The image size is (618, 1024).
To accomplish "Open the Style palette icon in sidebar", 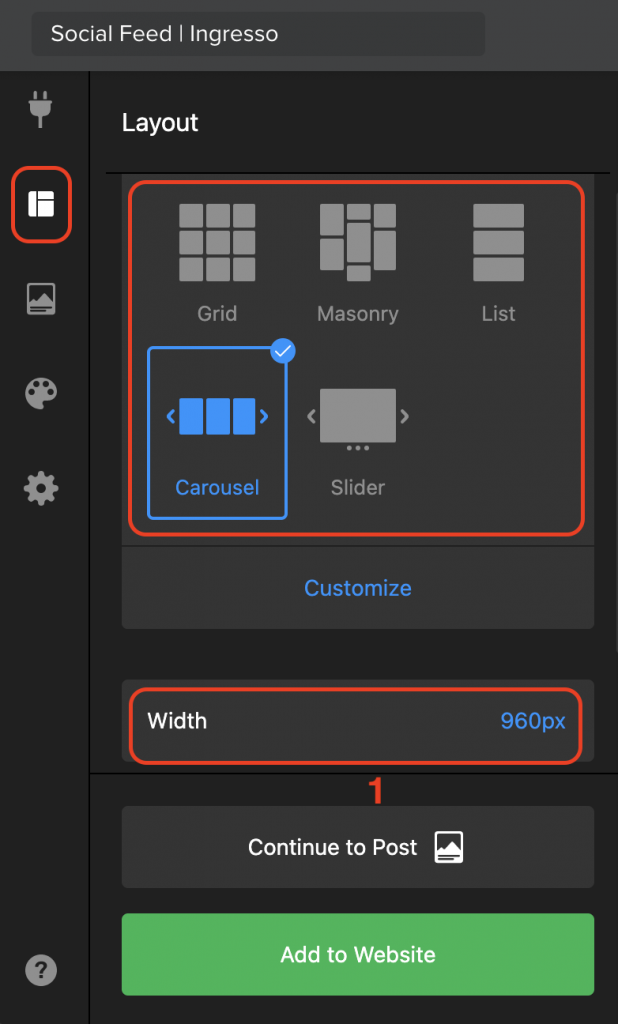I will coord(41,394).
